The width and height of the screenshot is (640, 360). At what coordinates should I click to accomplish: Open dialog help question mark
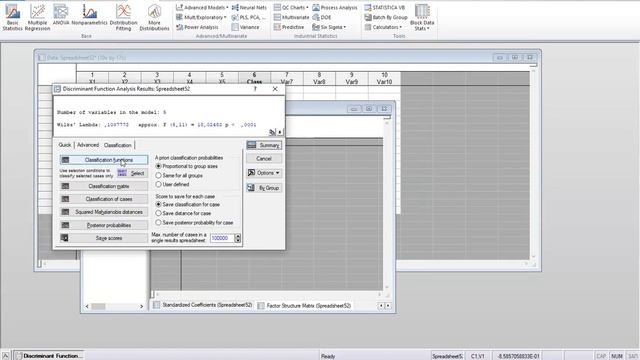pyautogui.click(x=255, y=89)
